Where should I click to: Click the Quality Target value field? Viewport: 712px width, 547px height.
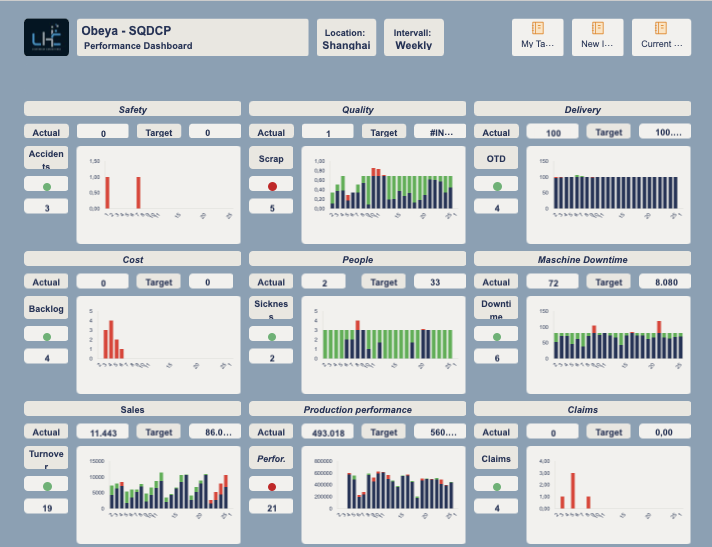coord(440,132)
